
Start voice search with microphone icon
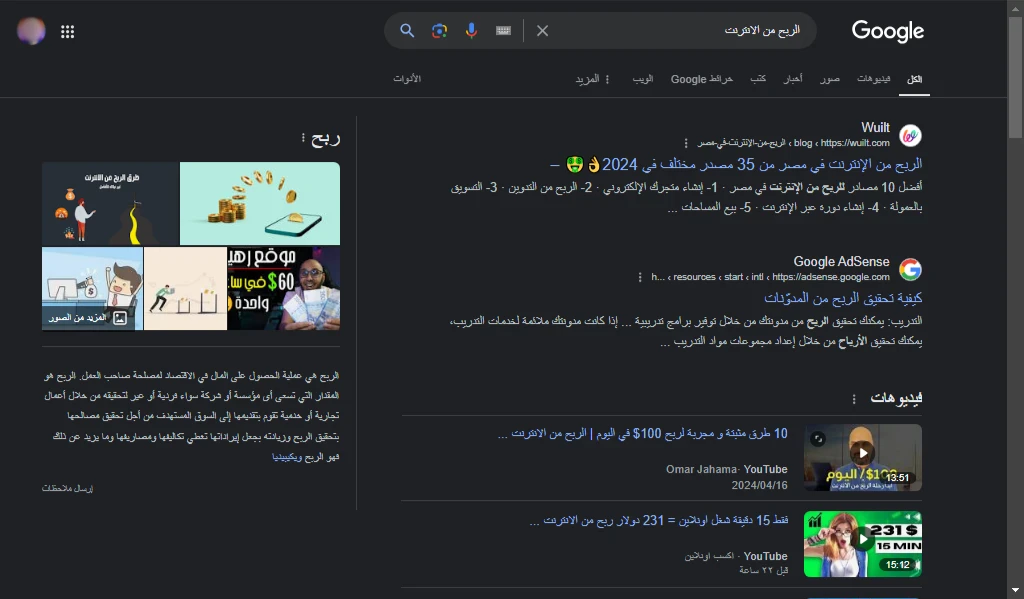click(x=471, y=31)
